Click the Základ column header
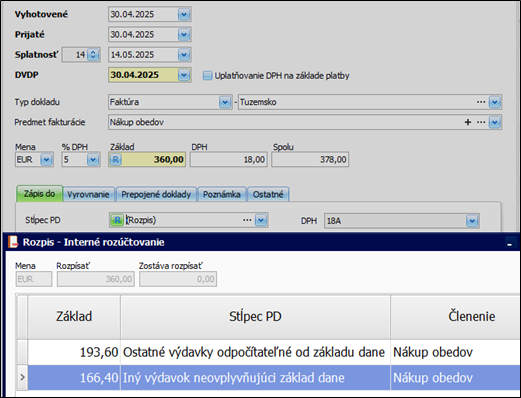Image resolution: width=521 pixels, height=398 pixels. (x=74, y=317)
